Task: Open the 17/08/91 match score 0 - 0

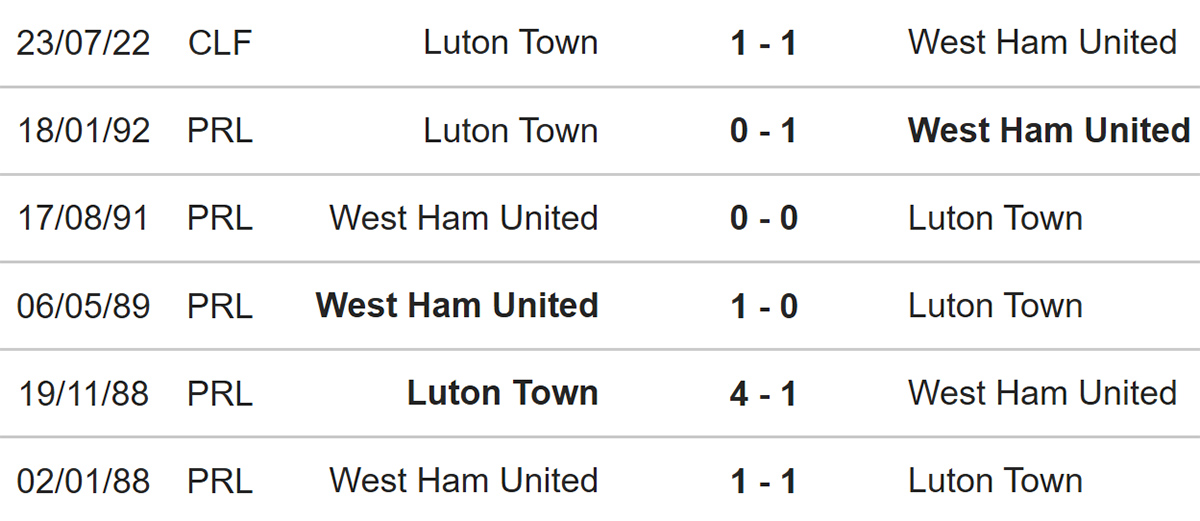Action: (x=764, y=218)
